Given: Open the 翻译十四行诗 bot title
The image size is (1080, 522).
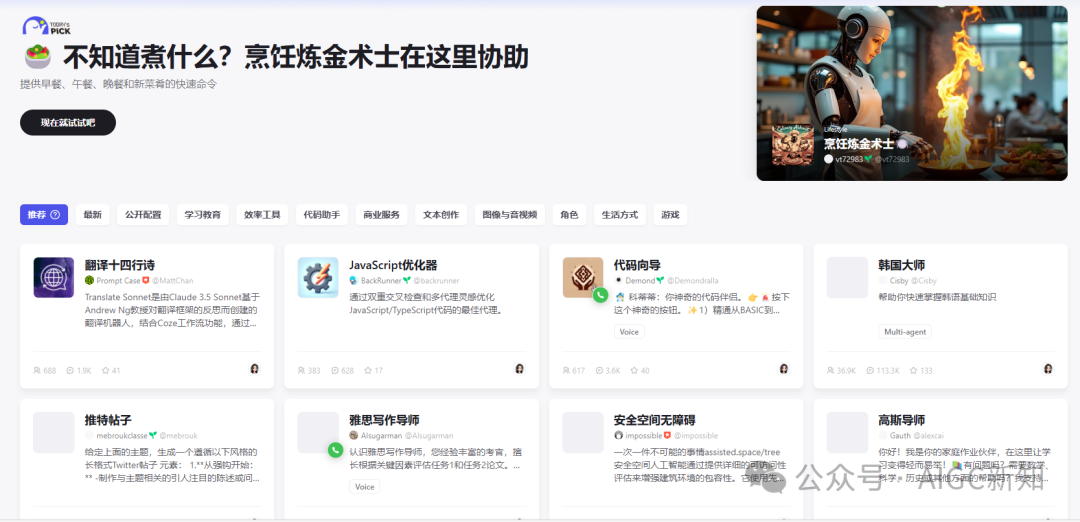Looking at the screenshot, I should click(x=119, y=265).
